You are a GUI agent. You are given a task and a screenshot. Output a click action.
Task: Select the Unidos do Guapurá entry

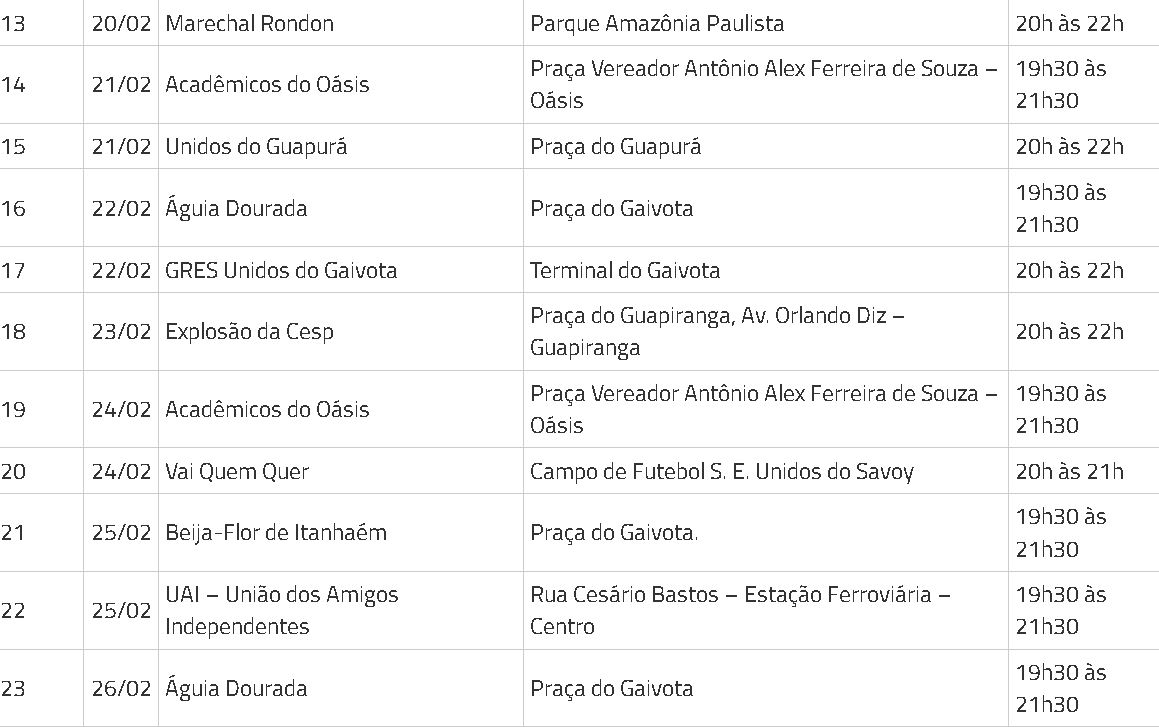click(256, 146)
